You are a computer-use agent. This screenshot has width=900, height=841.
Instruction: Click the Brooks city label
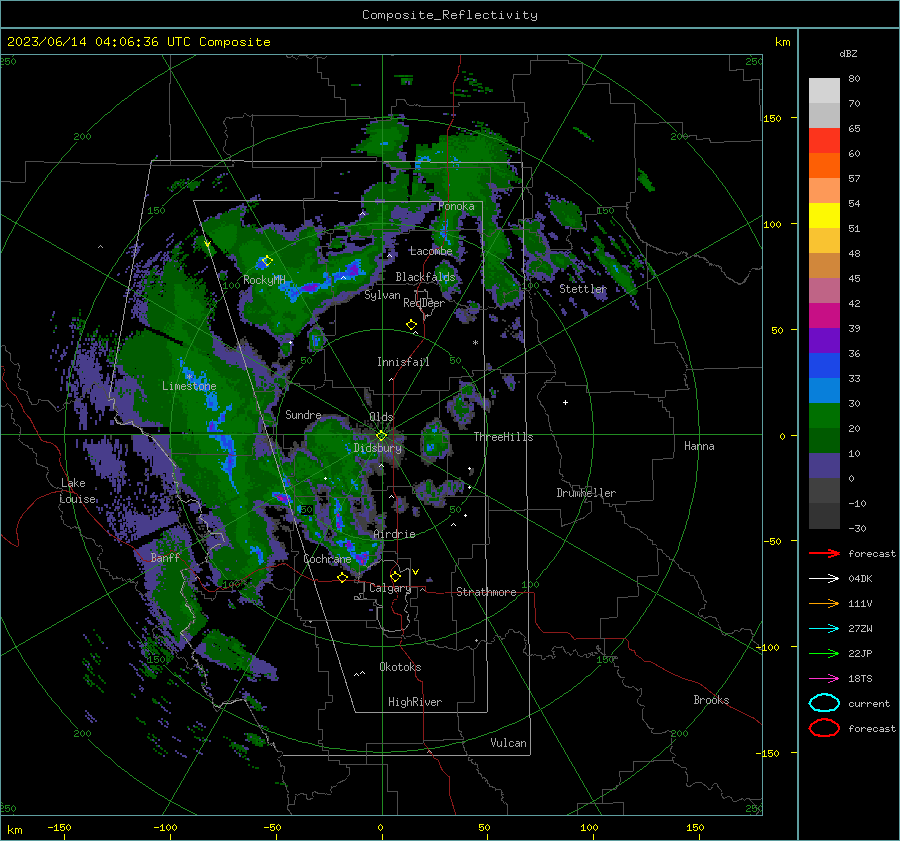point(711,700)
